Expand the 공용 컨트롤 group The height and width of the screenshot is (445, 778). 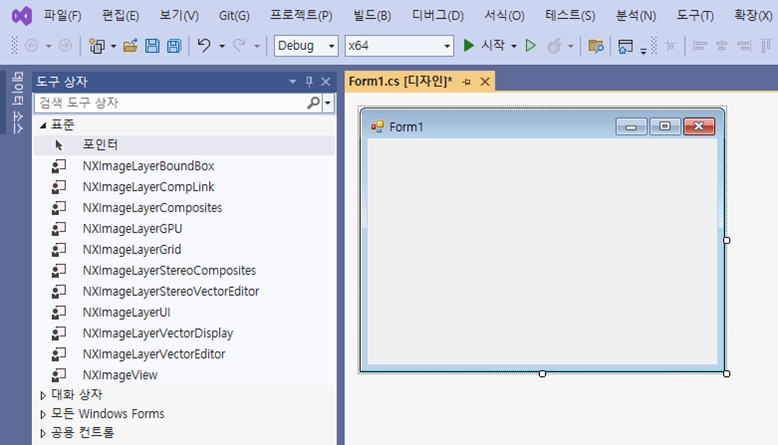click(x=43, y=433)
